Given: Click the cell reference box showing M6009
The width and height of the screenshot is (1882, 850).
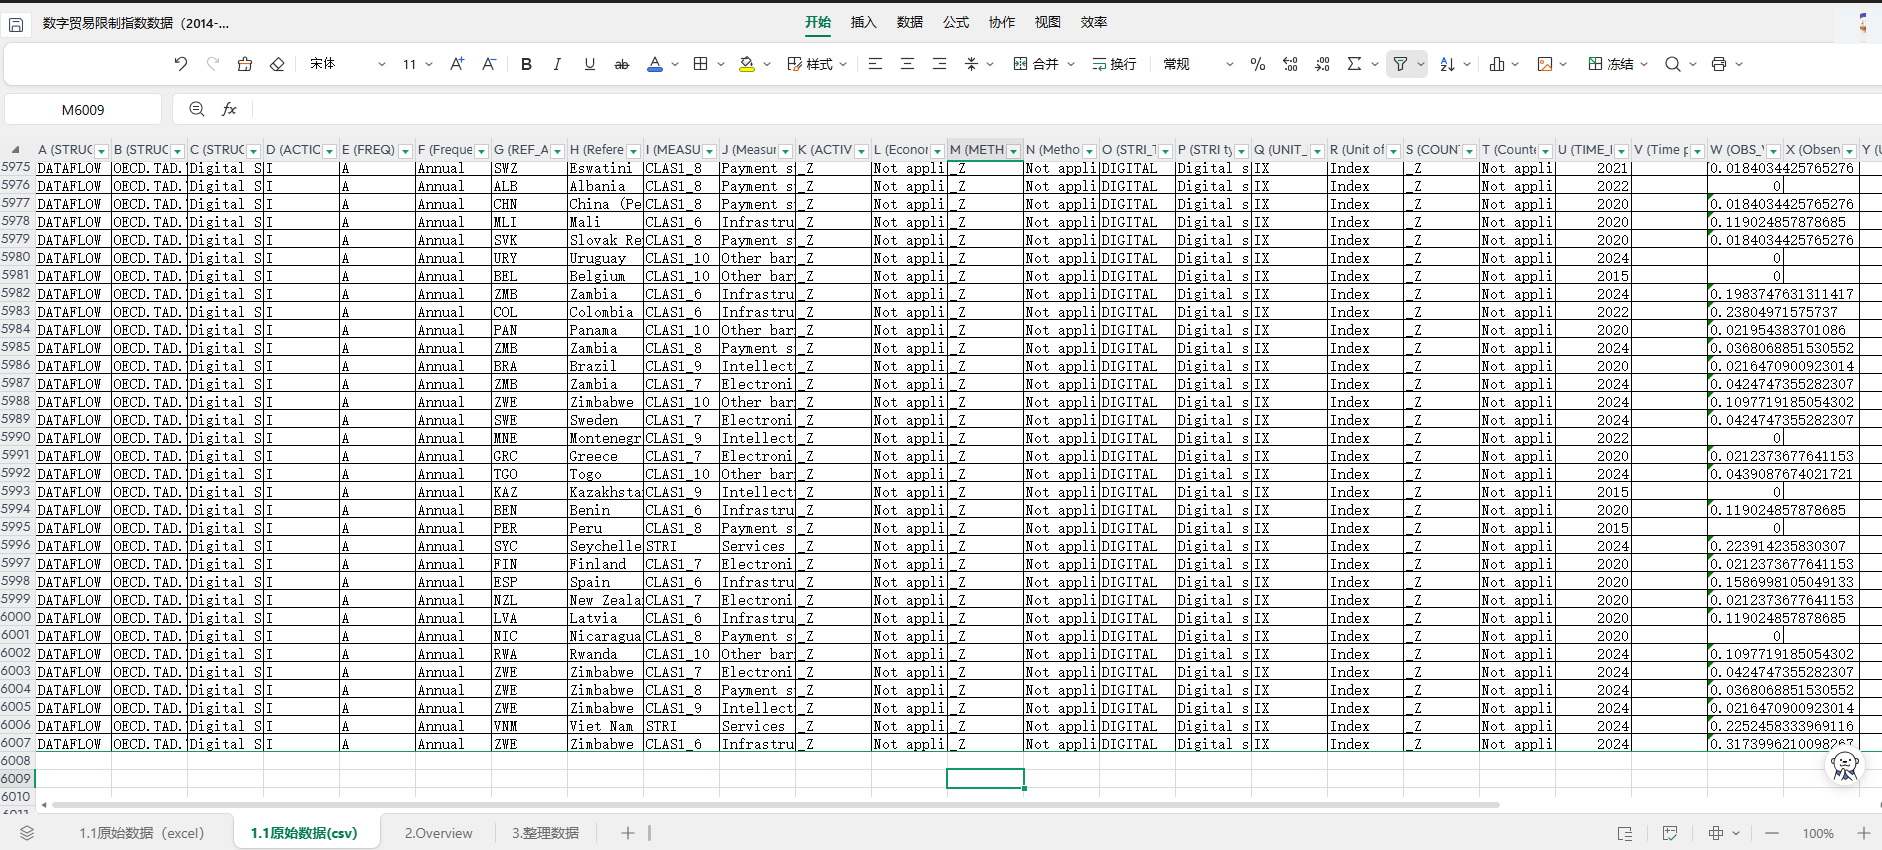Looking at the screenshot, I should pyautogui.click(x=83, y=110).
